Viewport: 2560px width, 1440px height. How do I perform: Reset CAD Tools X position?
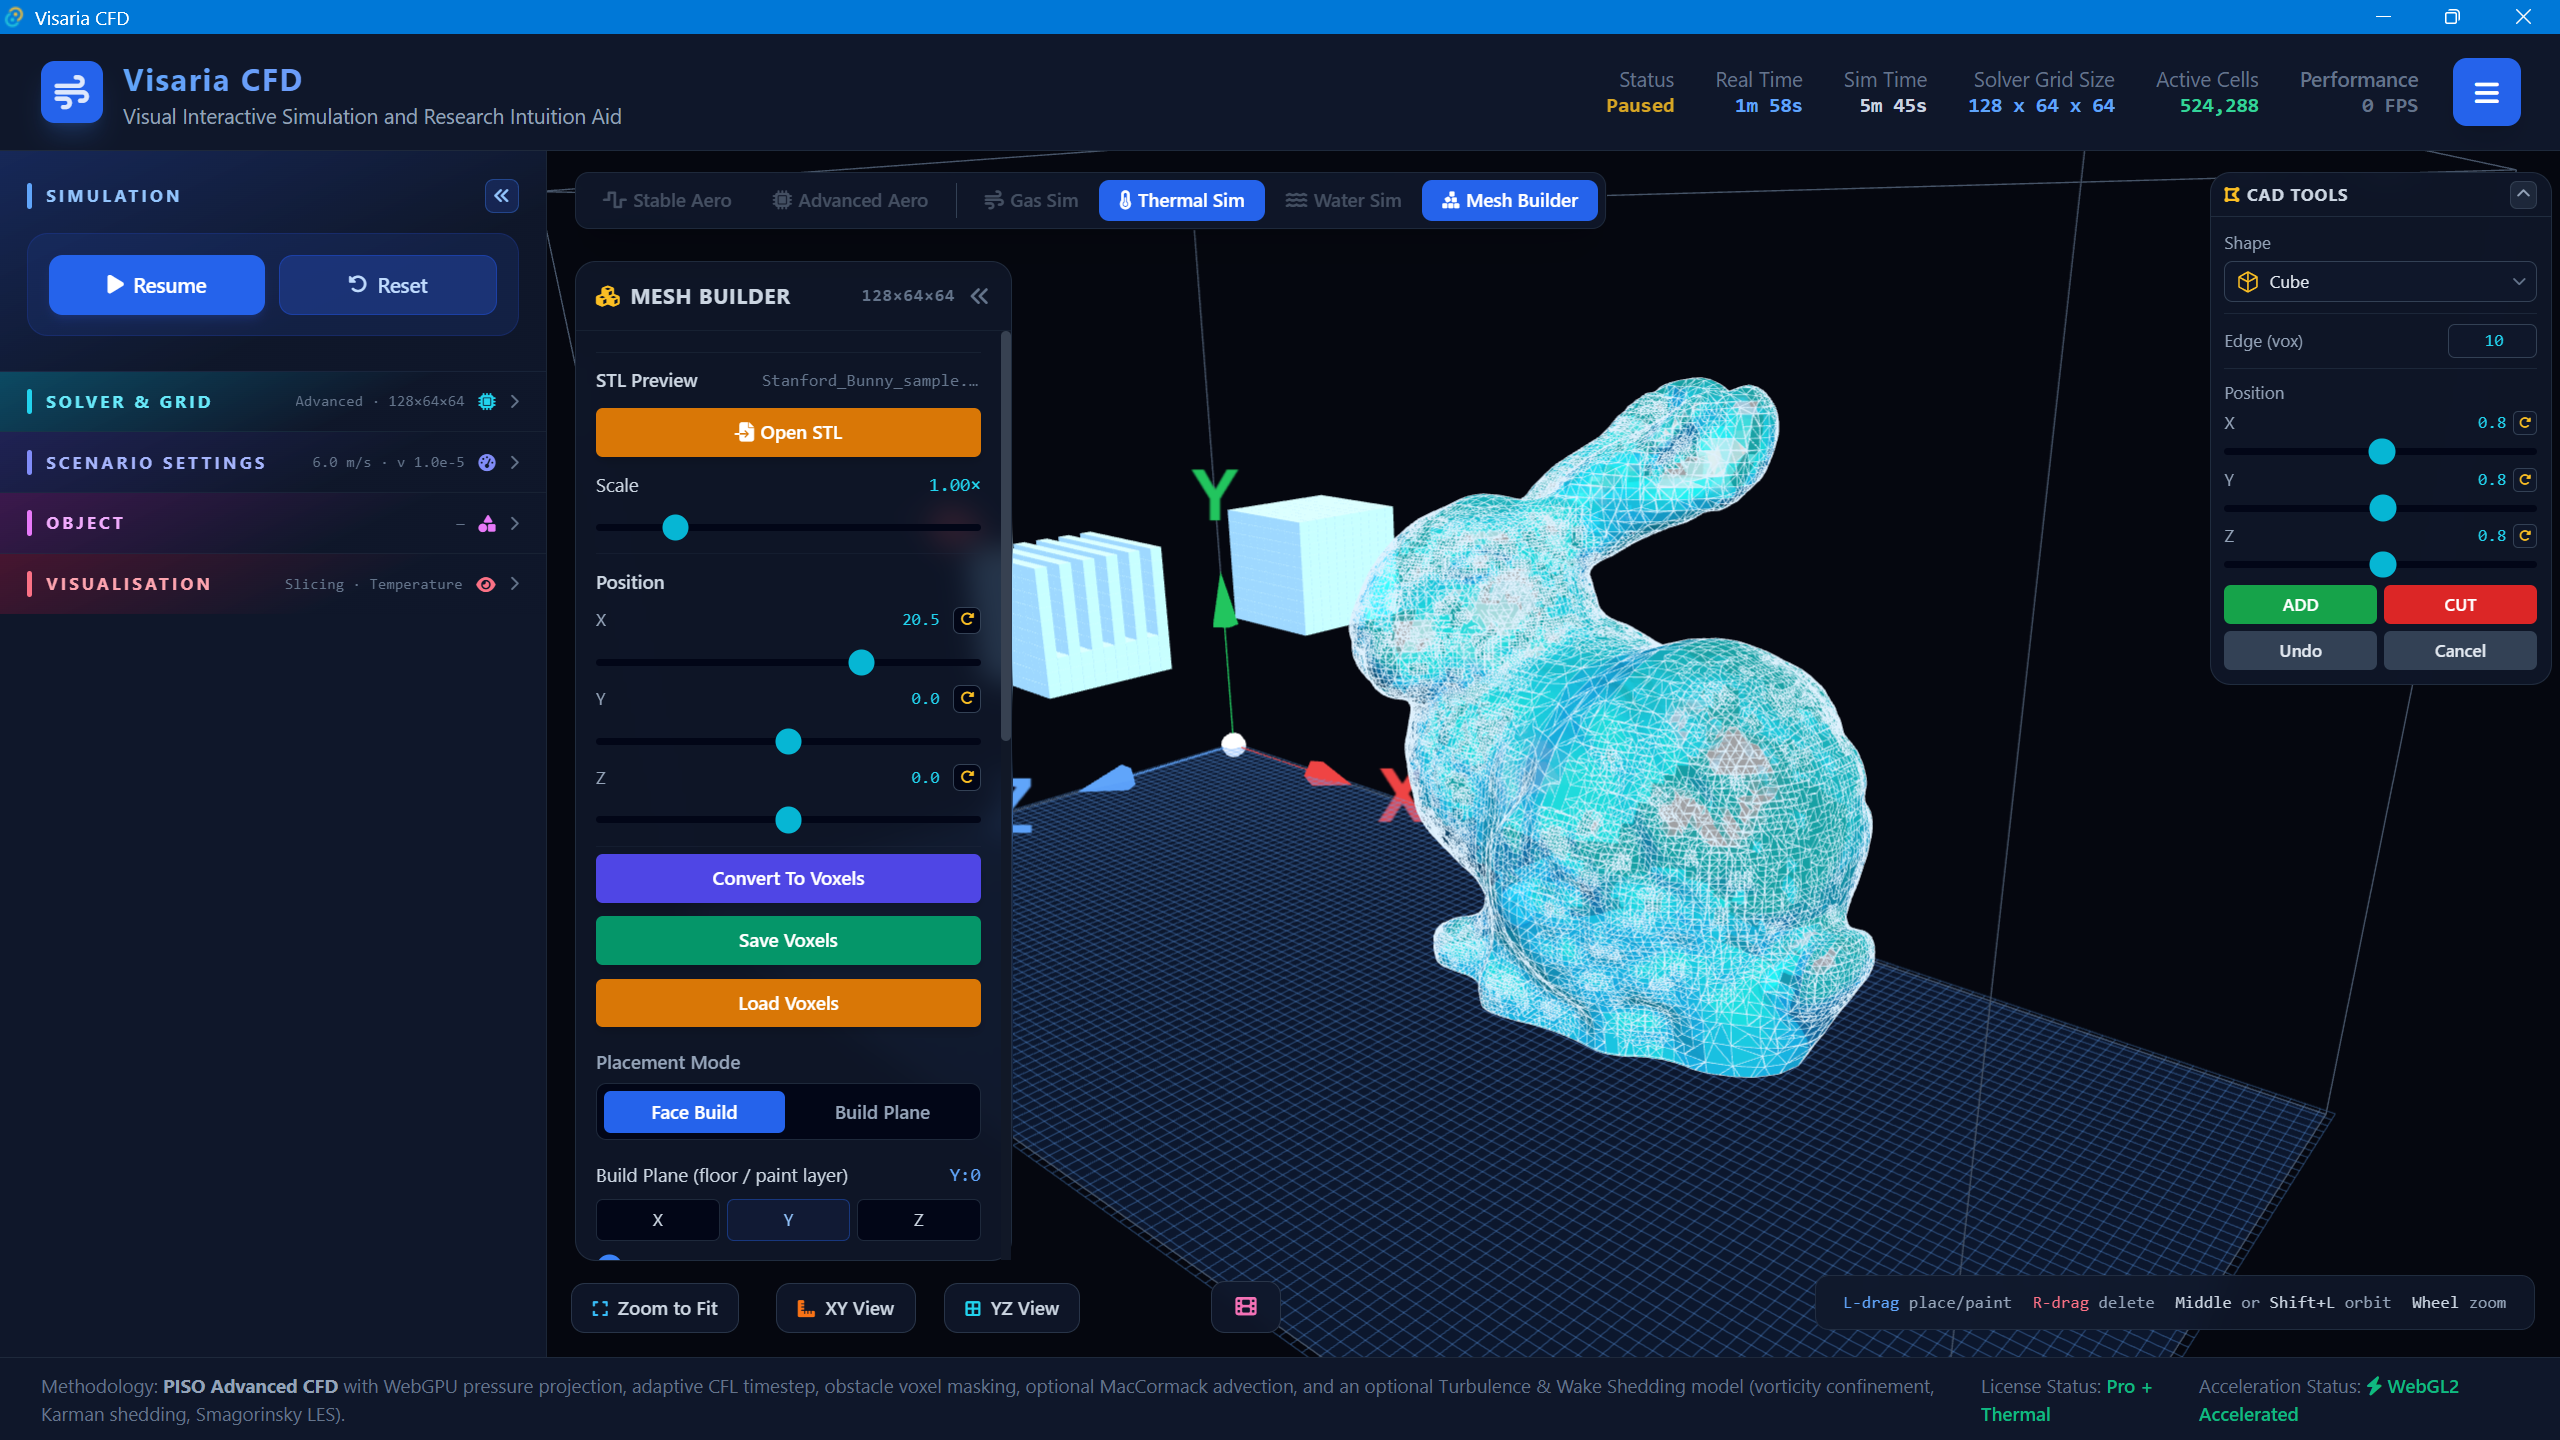pos(2525,423)
